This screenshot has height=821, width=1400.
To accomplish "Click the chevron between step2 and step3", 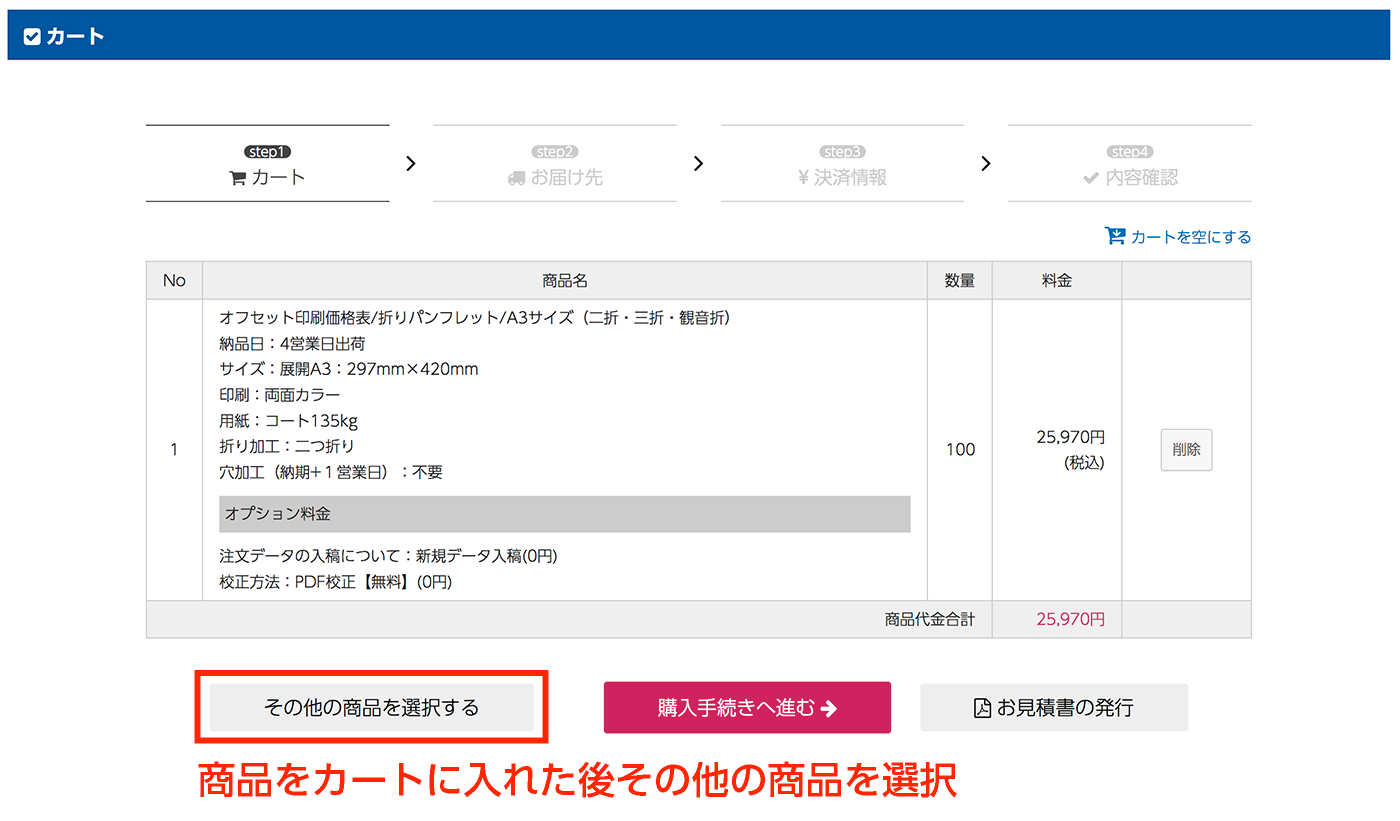I will coord(698,163).
